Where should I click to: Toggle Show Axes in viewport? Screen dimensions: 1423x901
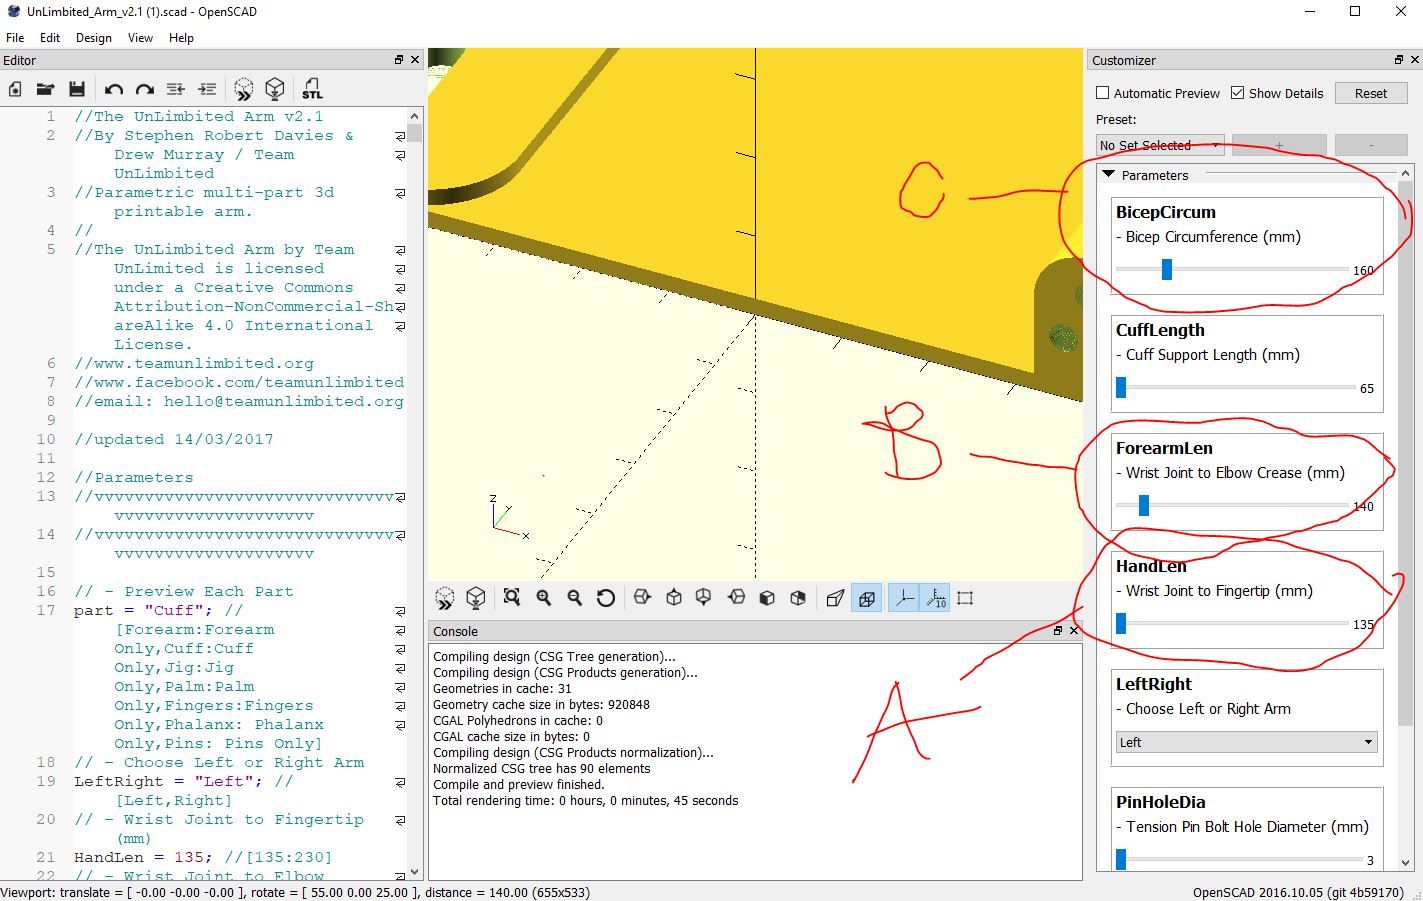903,598
